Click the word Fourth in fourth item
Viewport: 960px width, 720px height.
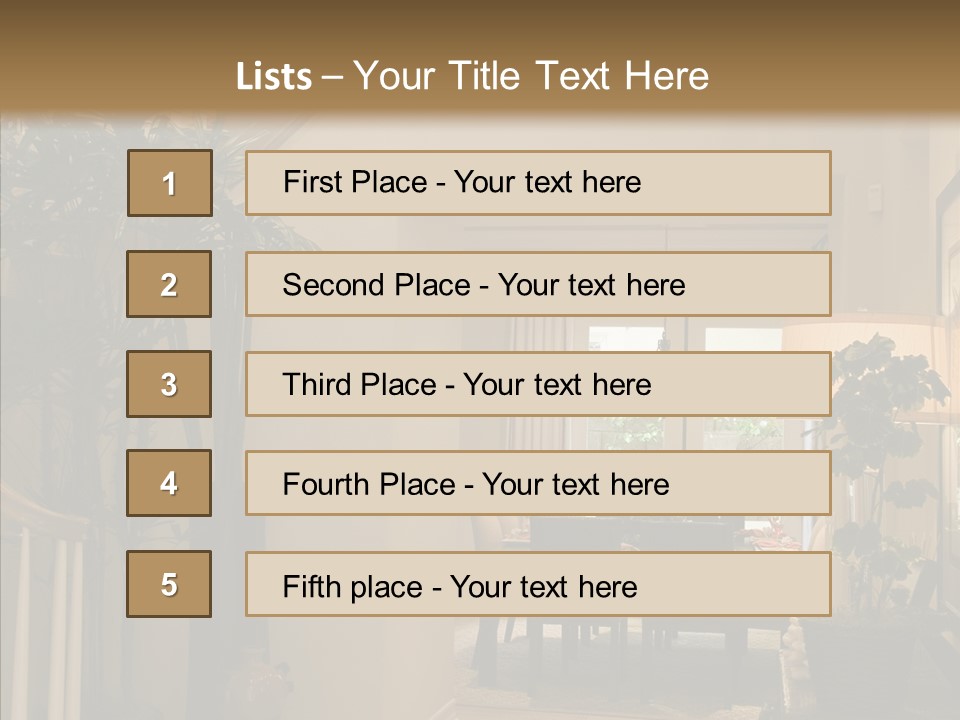click(327, 485)
